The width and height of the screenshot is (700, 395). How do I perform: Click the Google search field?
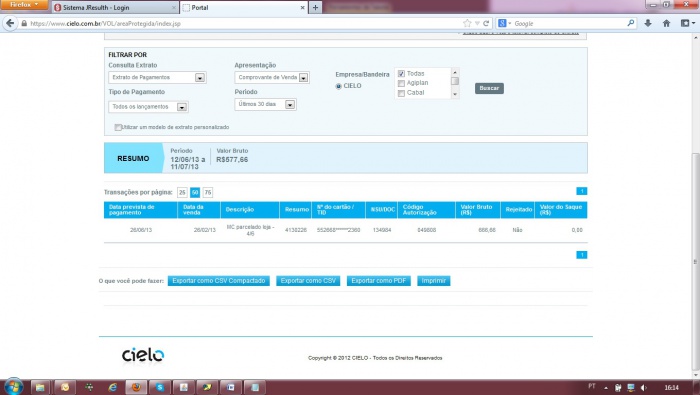pos(569,23)
